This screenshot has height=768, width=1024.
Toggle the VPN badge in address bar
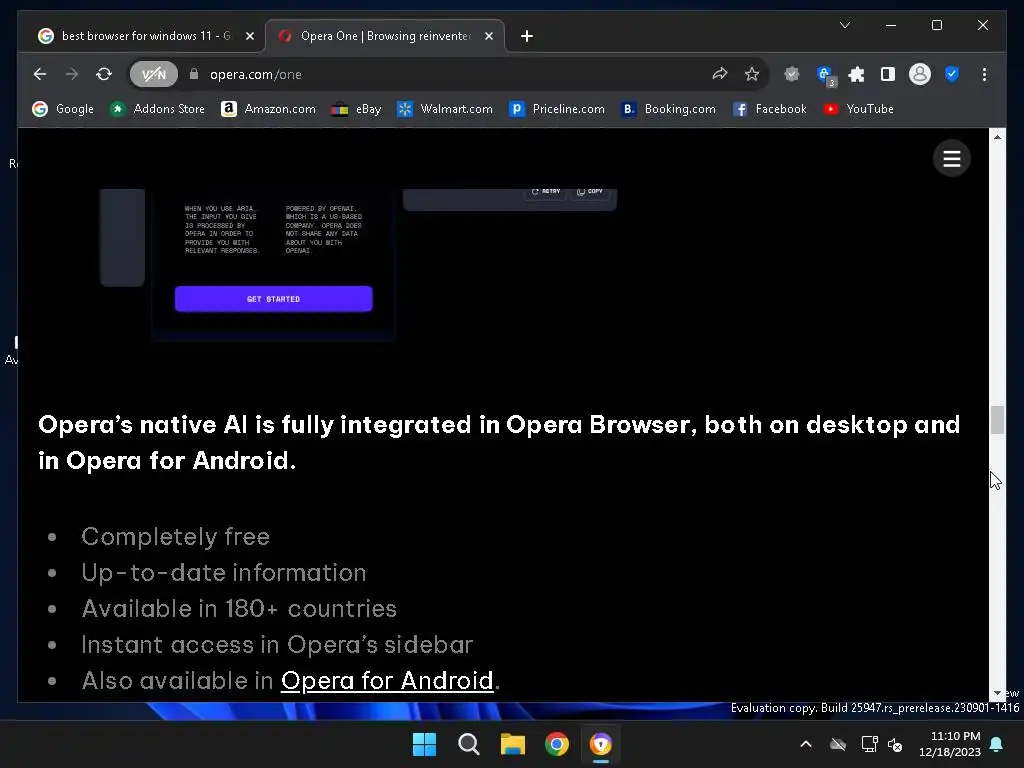pos(154,74)
